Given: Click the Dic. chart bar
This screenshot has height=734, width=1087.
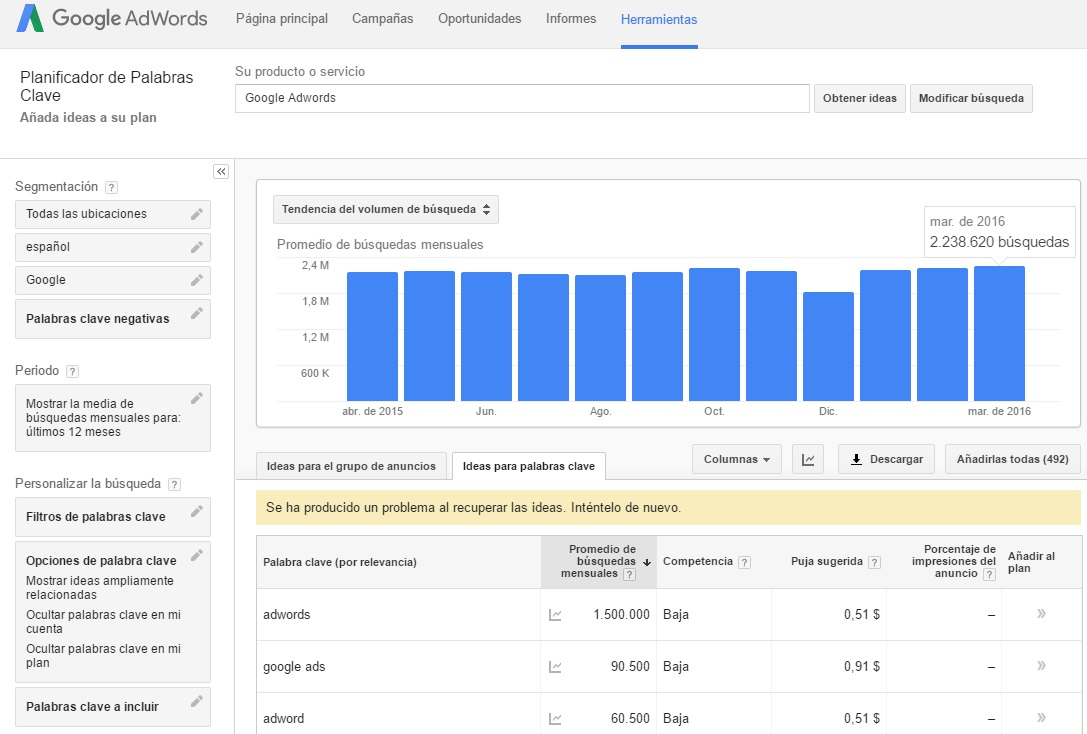Looking at the screenshot, I should point(828,347).
